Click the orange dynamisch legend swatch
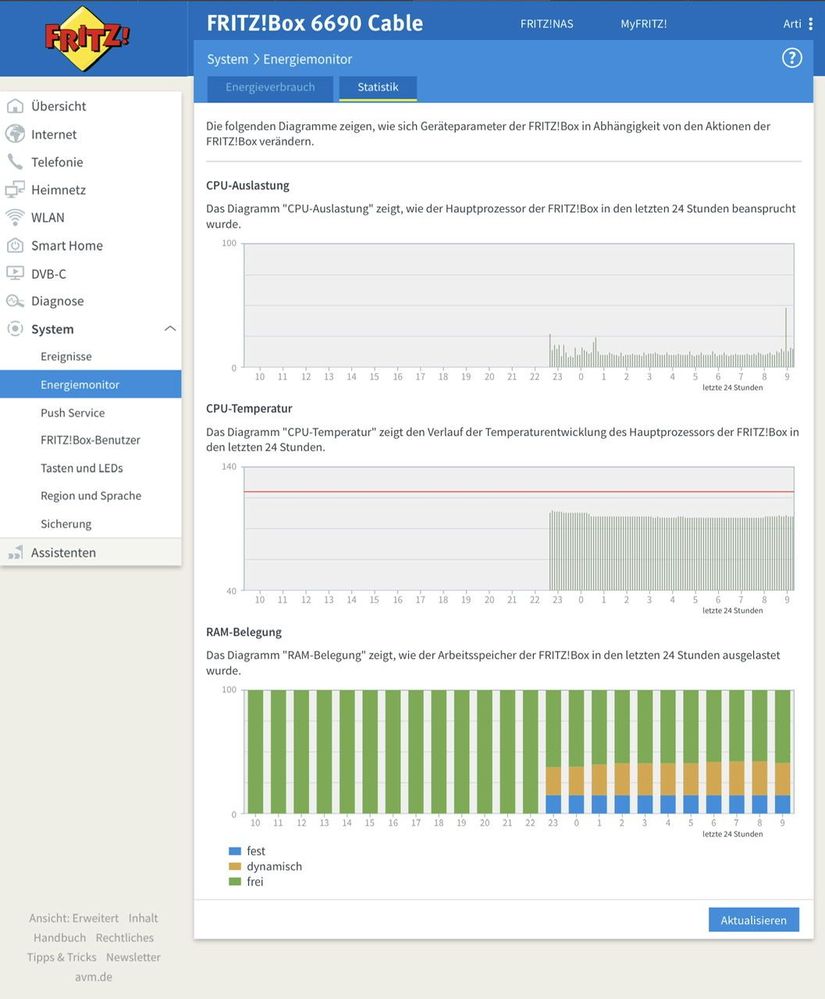This screenshot has width=825, height=999. (x=234, y=866)
